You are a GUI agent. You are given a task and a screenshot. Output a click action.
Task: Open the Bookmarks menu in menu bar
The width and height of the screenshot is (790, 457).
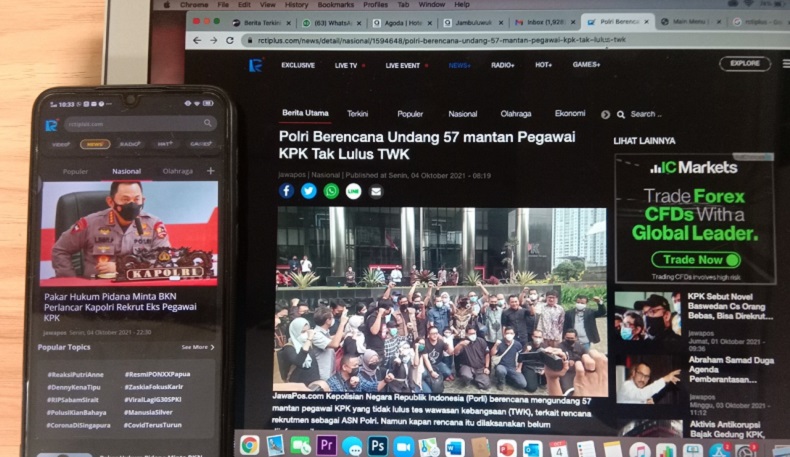336,5
